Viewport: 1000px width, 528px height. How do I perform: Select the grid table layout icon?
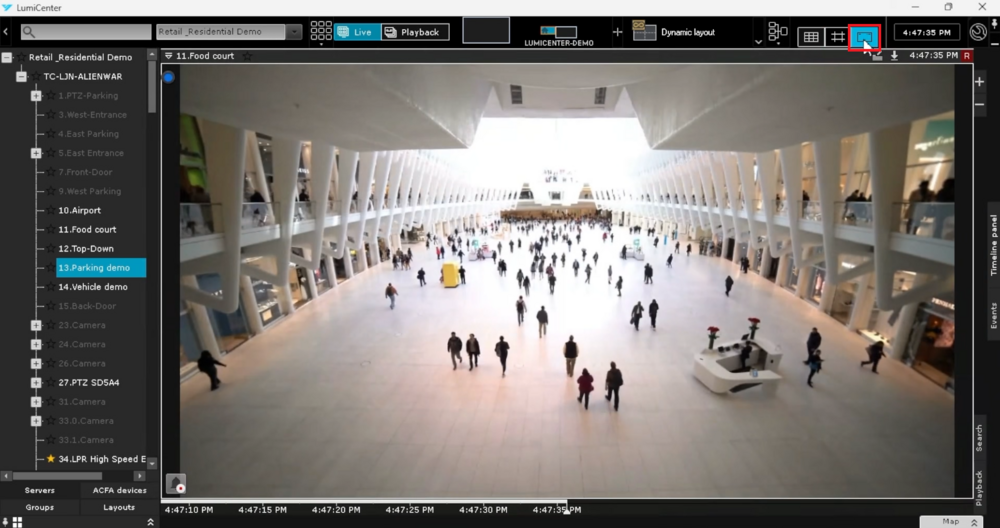click(811, 37)
